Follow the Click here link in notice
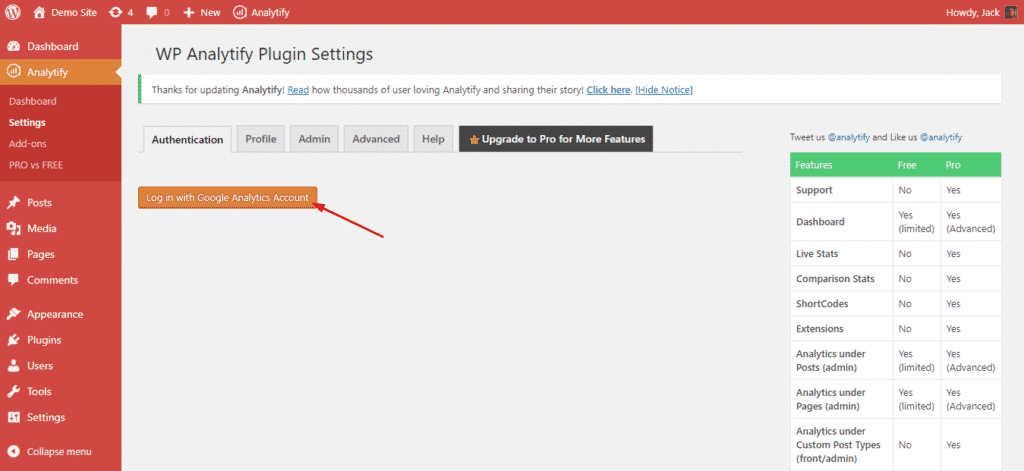The height and width of the screenshot is (471, 1024). (608, 89)
